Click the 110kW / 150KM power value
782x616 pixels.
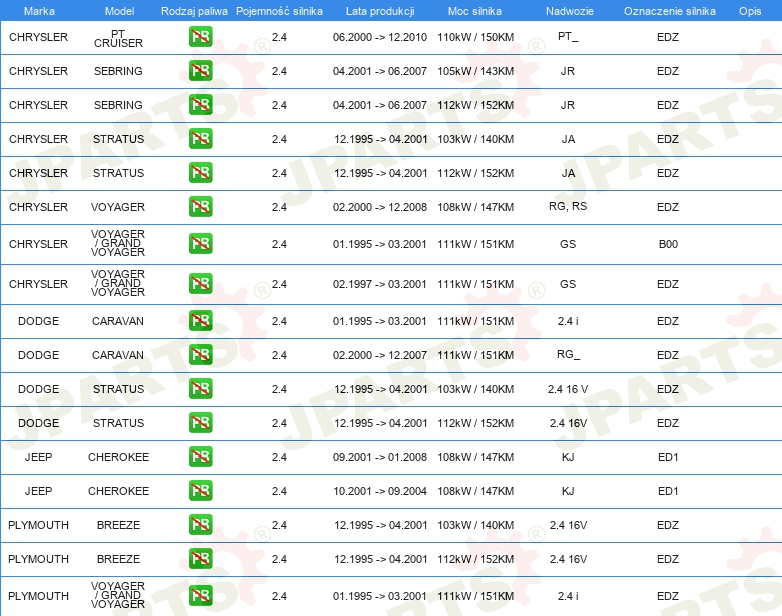point(476,37)
